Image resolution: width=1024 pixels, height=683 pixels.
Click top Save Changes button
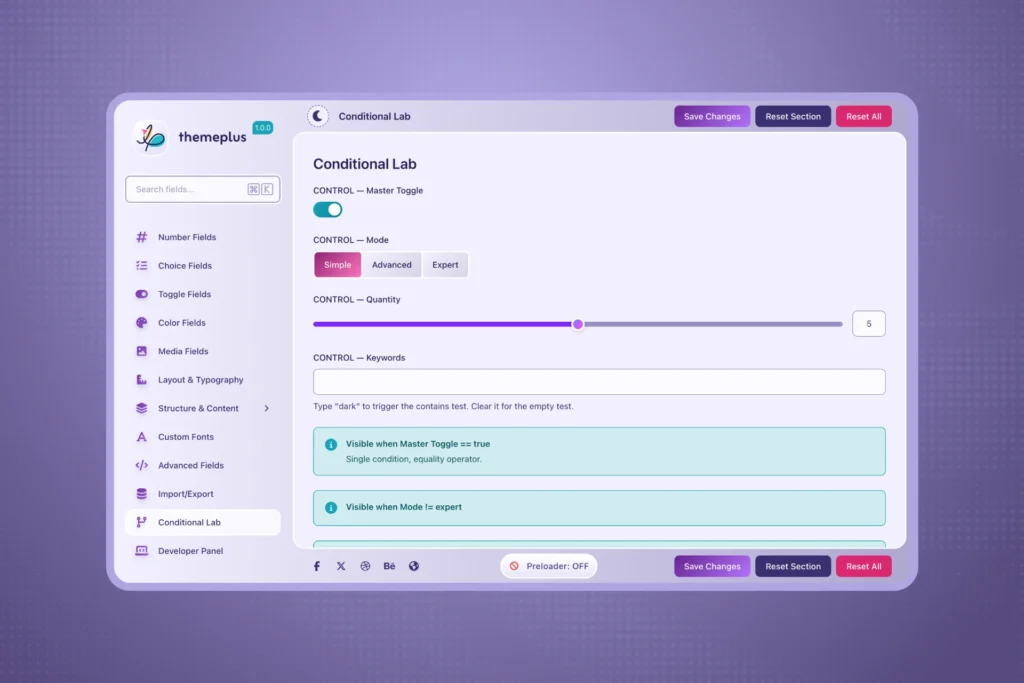[712, 116]
